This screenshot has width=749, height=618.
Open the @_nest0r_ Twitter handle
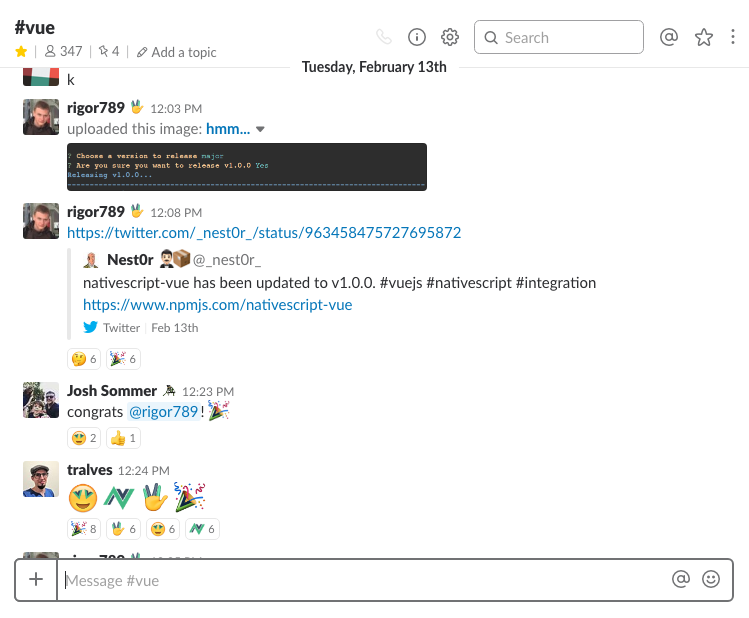(x=226, y=260)
